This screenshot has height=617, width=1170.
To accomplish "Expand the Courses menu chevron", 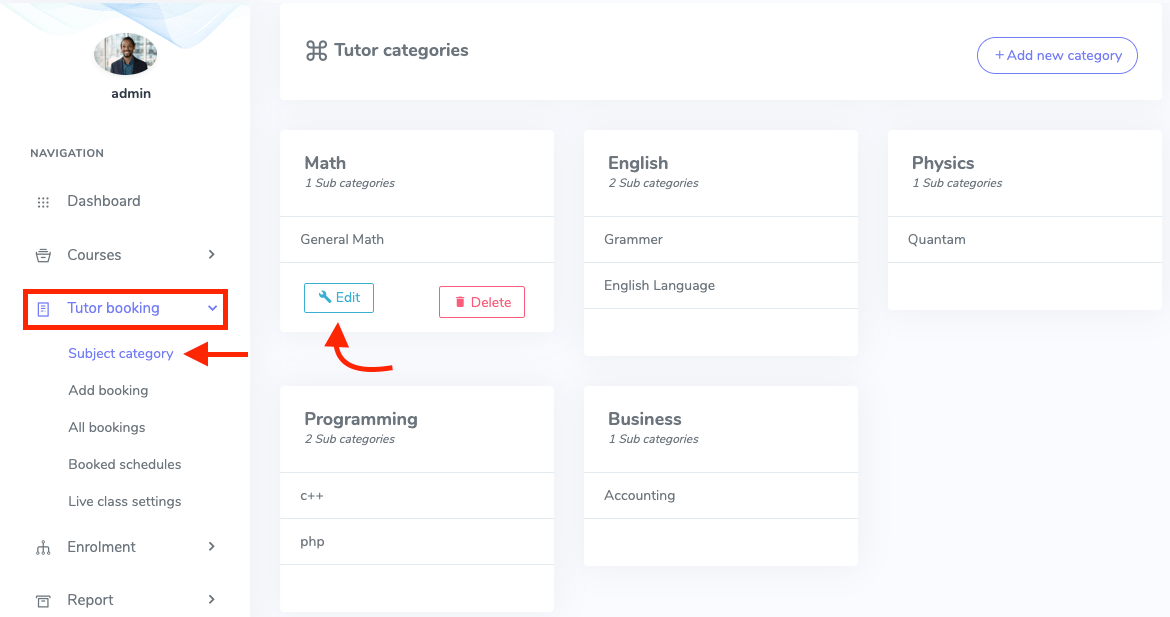I will pyautogui.click(x=211, y=255).
